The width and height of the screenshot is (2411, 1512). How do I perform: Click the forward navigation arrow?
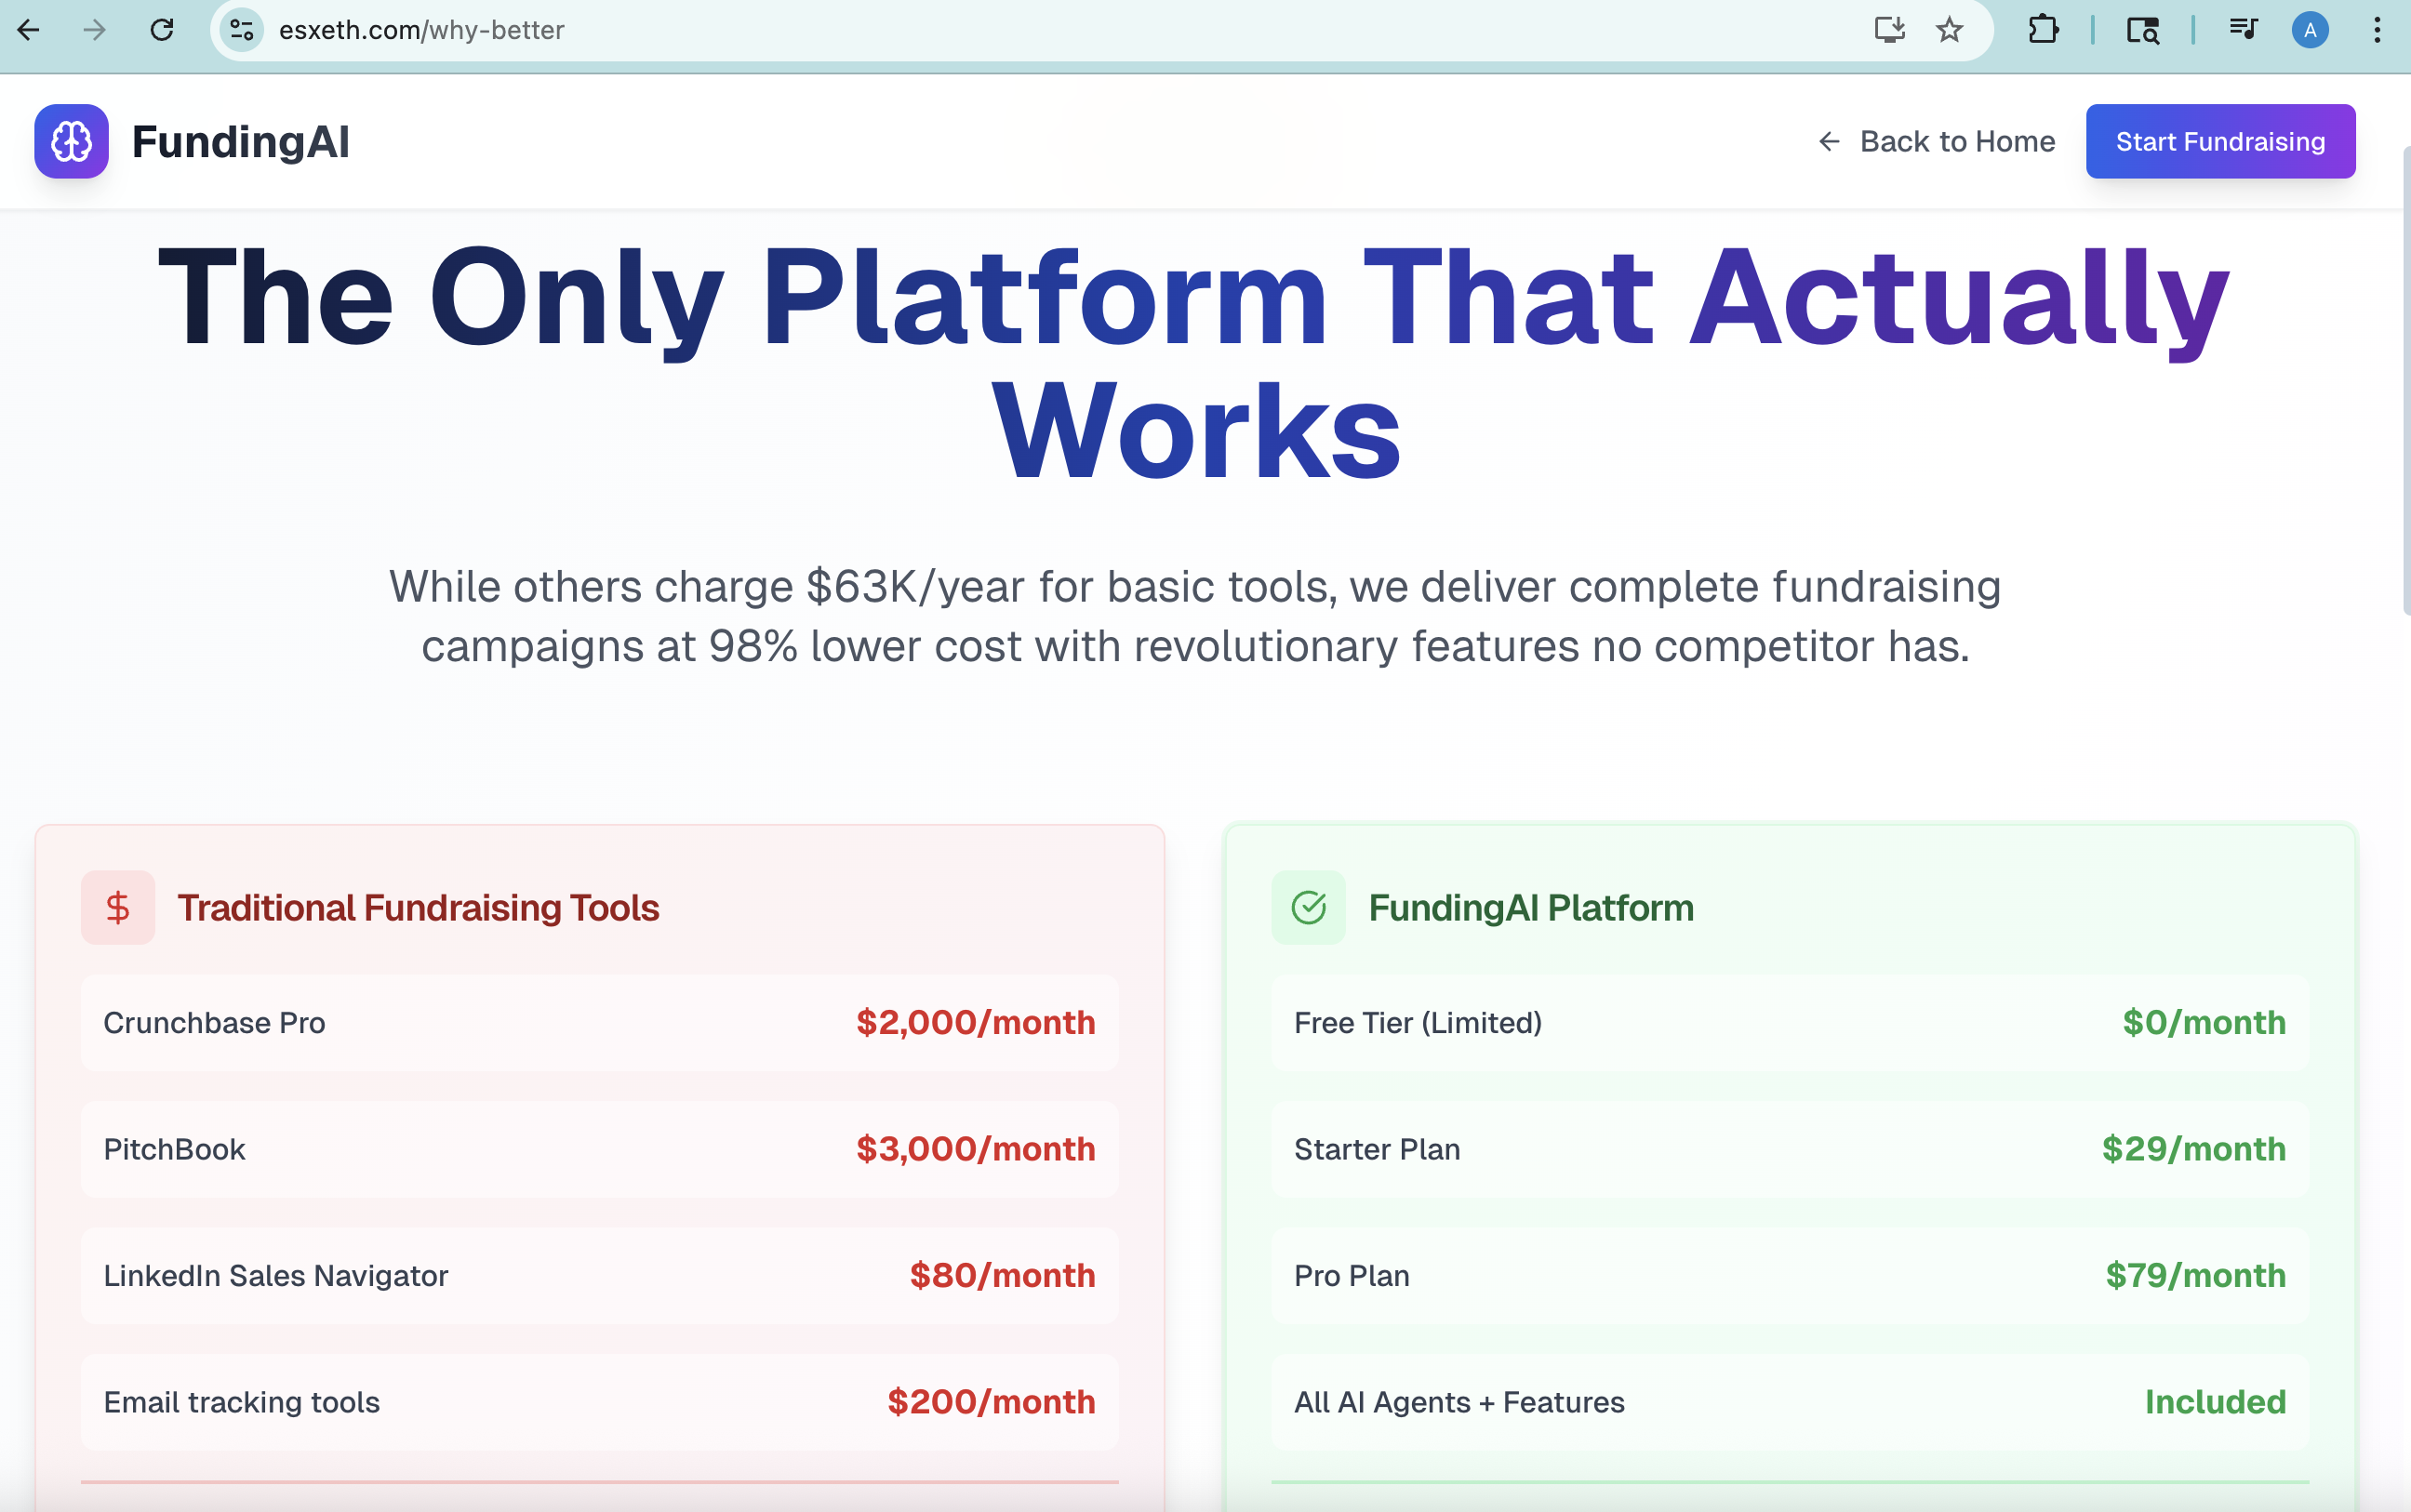pos(95,30)
